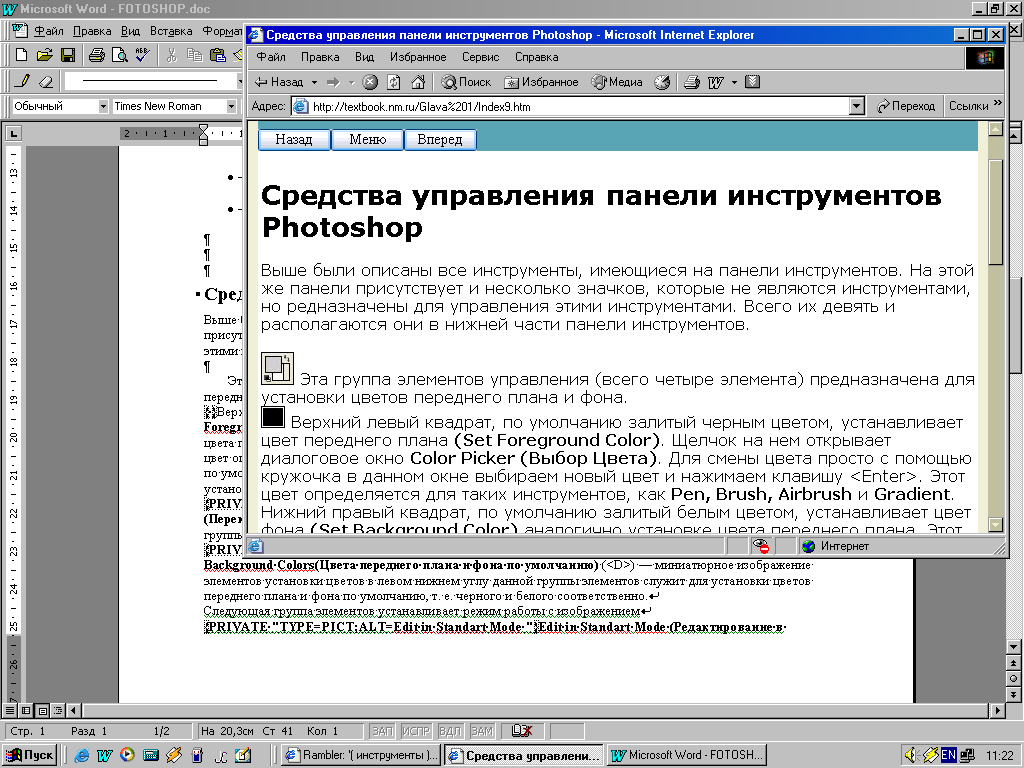Viewport: 1024px width, 768px height.
Task: Click Stop button in Internet Explorer
Action: point(370,82)
